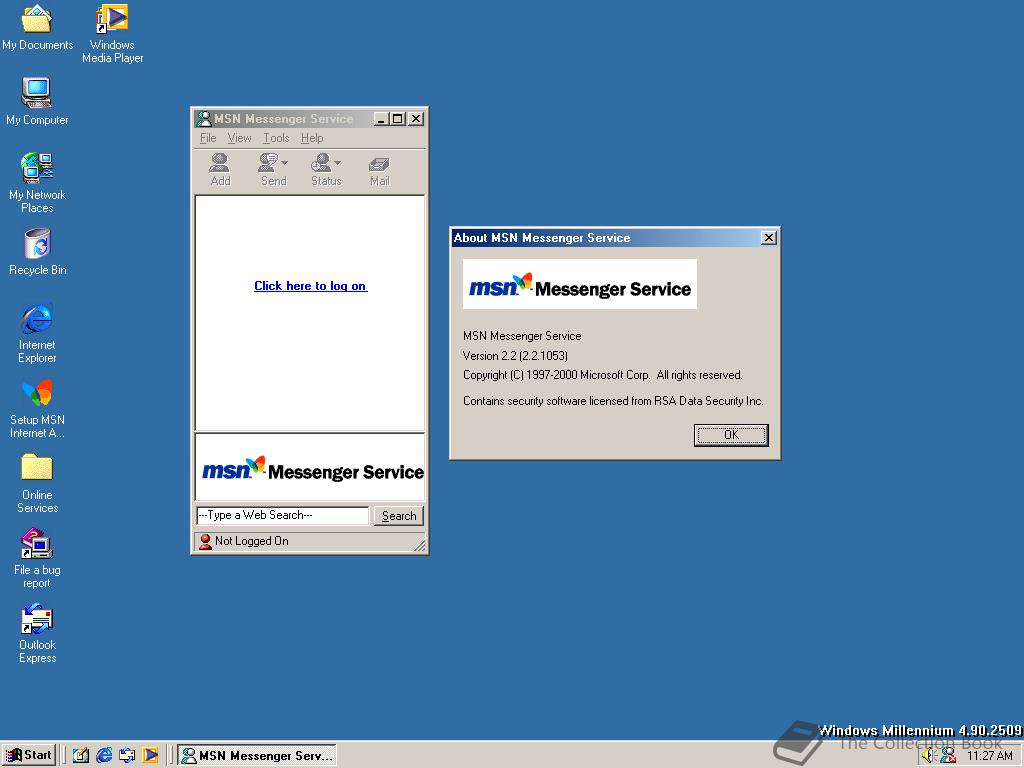
Task: Click the RSA Data Security license text
Action: [x=613, y=401]
